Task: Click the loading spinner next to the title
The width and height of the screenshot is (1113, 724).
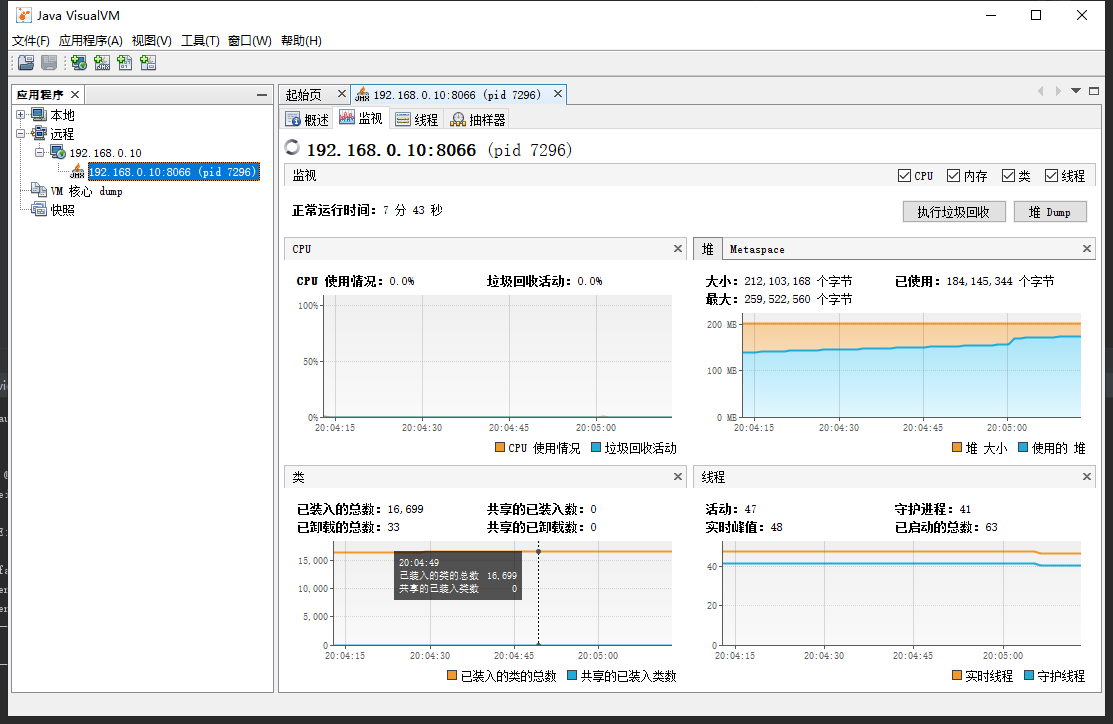Action: 292,147
